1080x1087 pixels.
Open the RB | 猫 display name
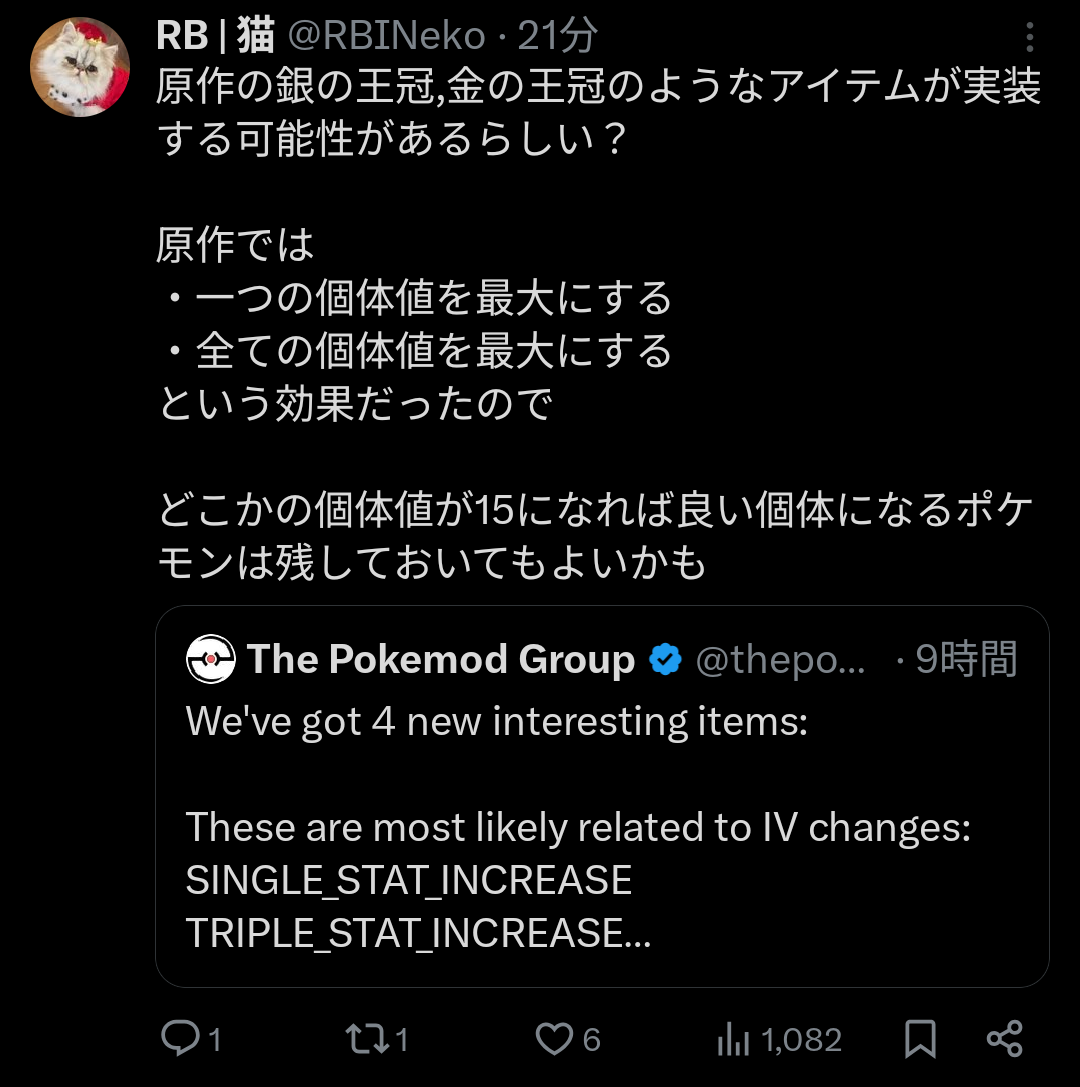pyautogui.click(x=216, y=35)
